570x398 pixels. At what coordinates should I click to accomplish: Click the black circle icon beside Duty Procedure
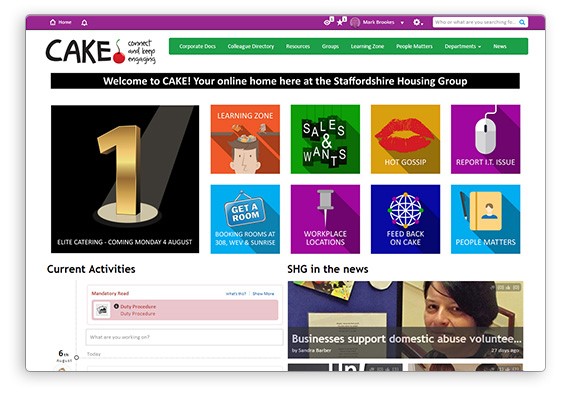pyautogui.click(x=116, y=306)
